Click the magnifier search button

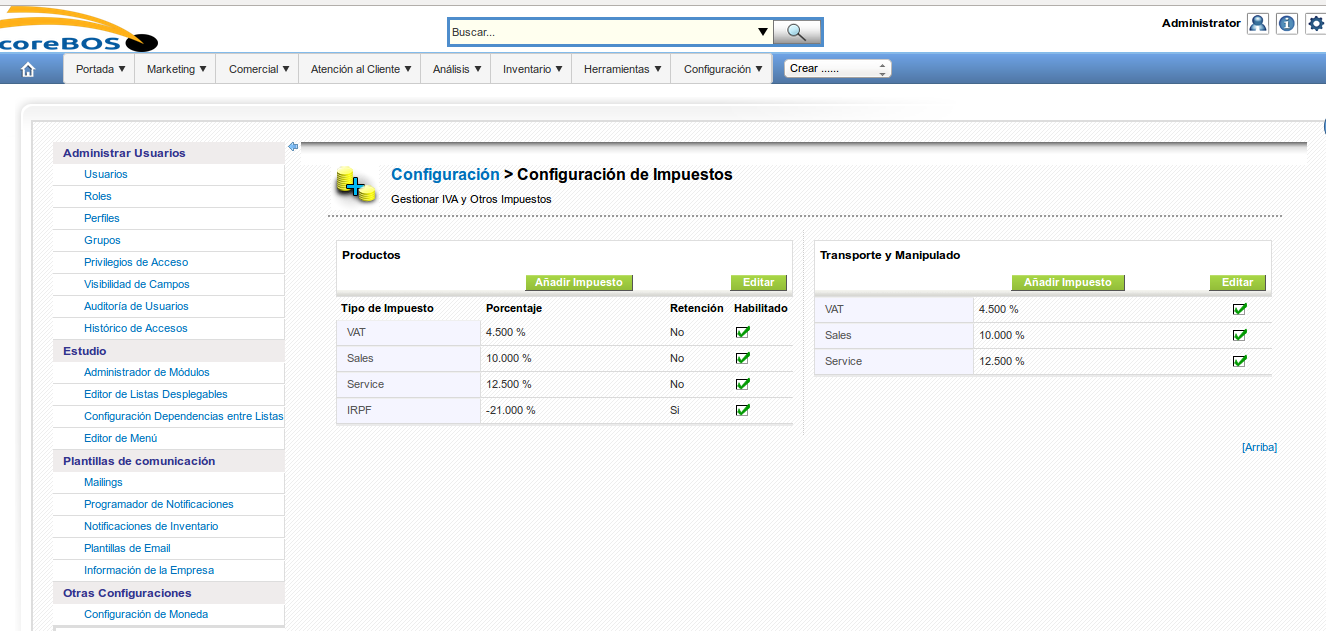click(796, 32)
